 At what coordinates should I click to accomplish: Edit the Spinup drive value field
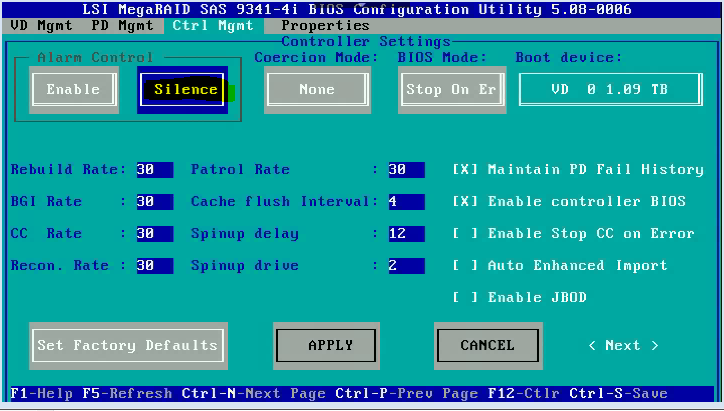(x=407, y=266)
